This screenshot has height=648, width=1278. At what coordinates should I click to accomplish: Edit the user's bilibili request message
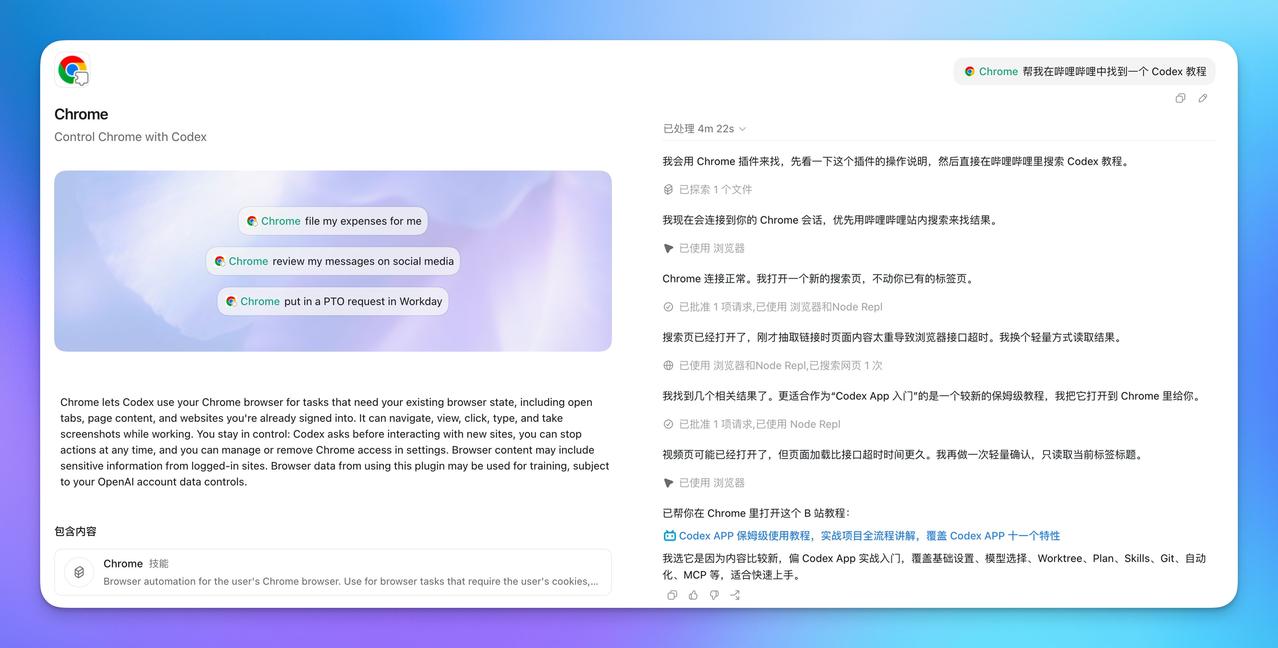(x=1202, y=98)
